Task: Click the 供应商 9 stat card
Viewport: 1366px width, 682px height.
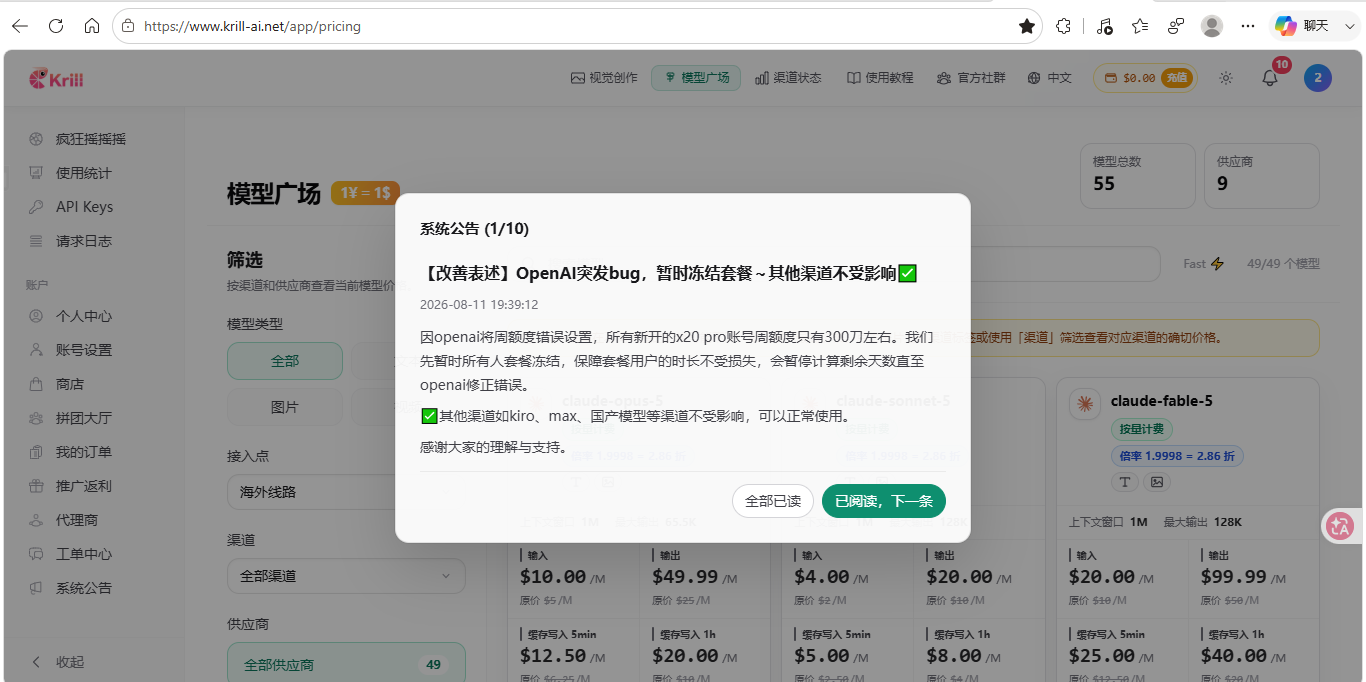Action: pyautogui.click(x=1261, y=176)
